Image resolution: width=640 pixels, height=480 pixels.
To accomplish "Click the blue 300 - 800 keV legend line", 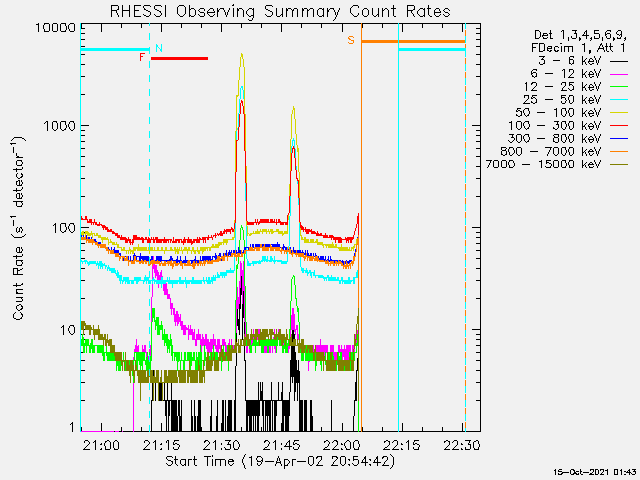I will 619,138.
